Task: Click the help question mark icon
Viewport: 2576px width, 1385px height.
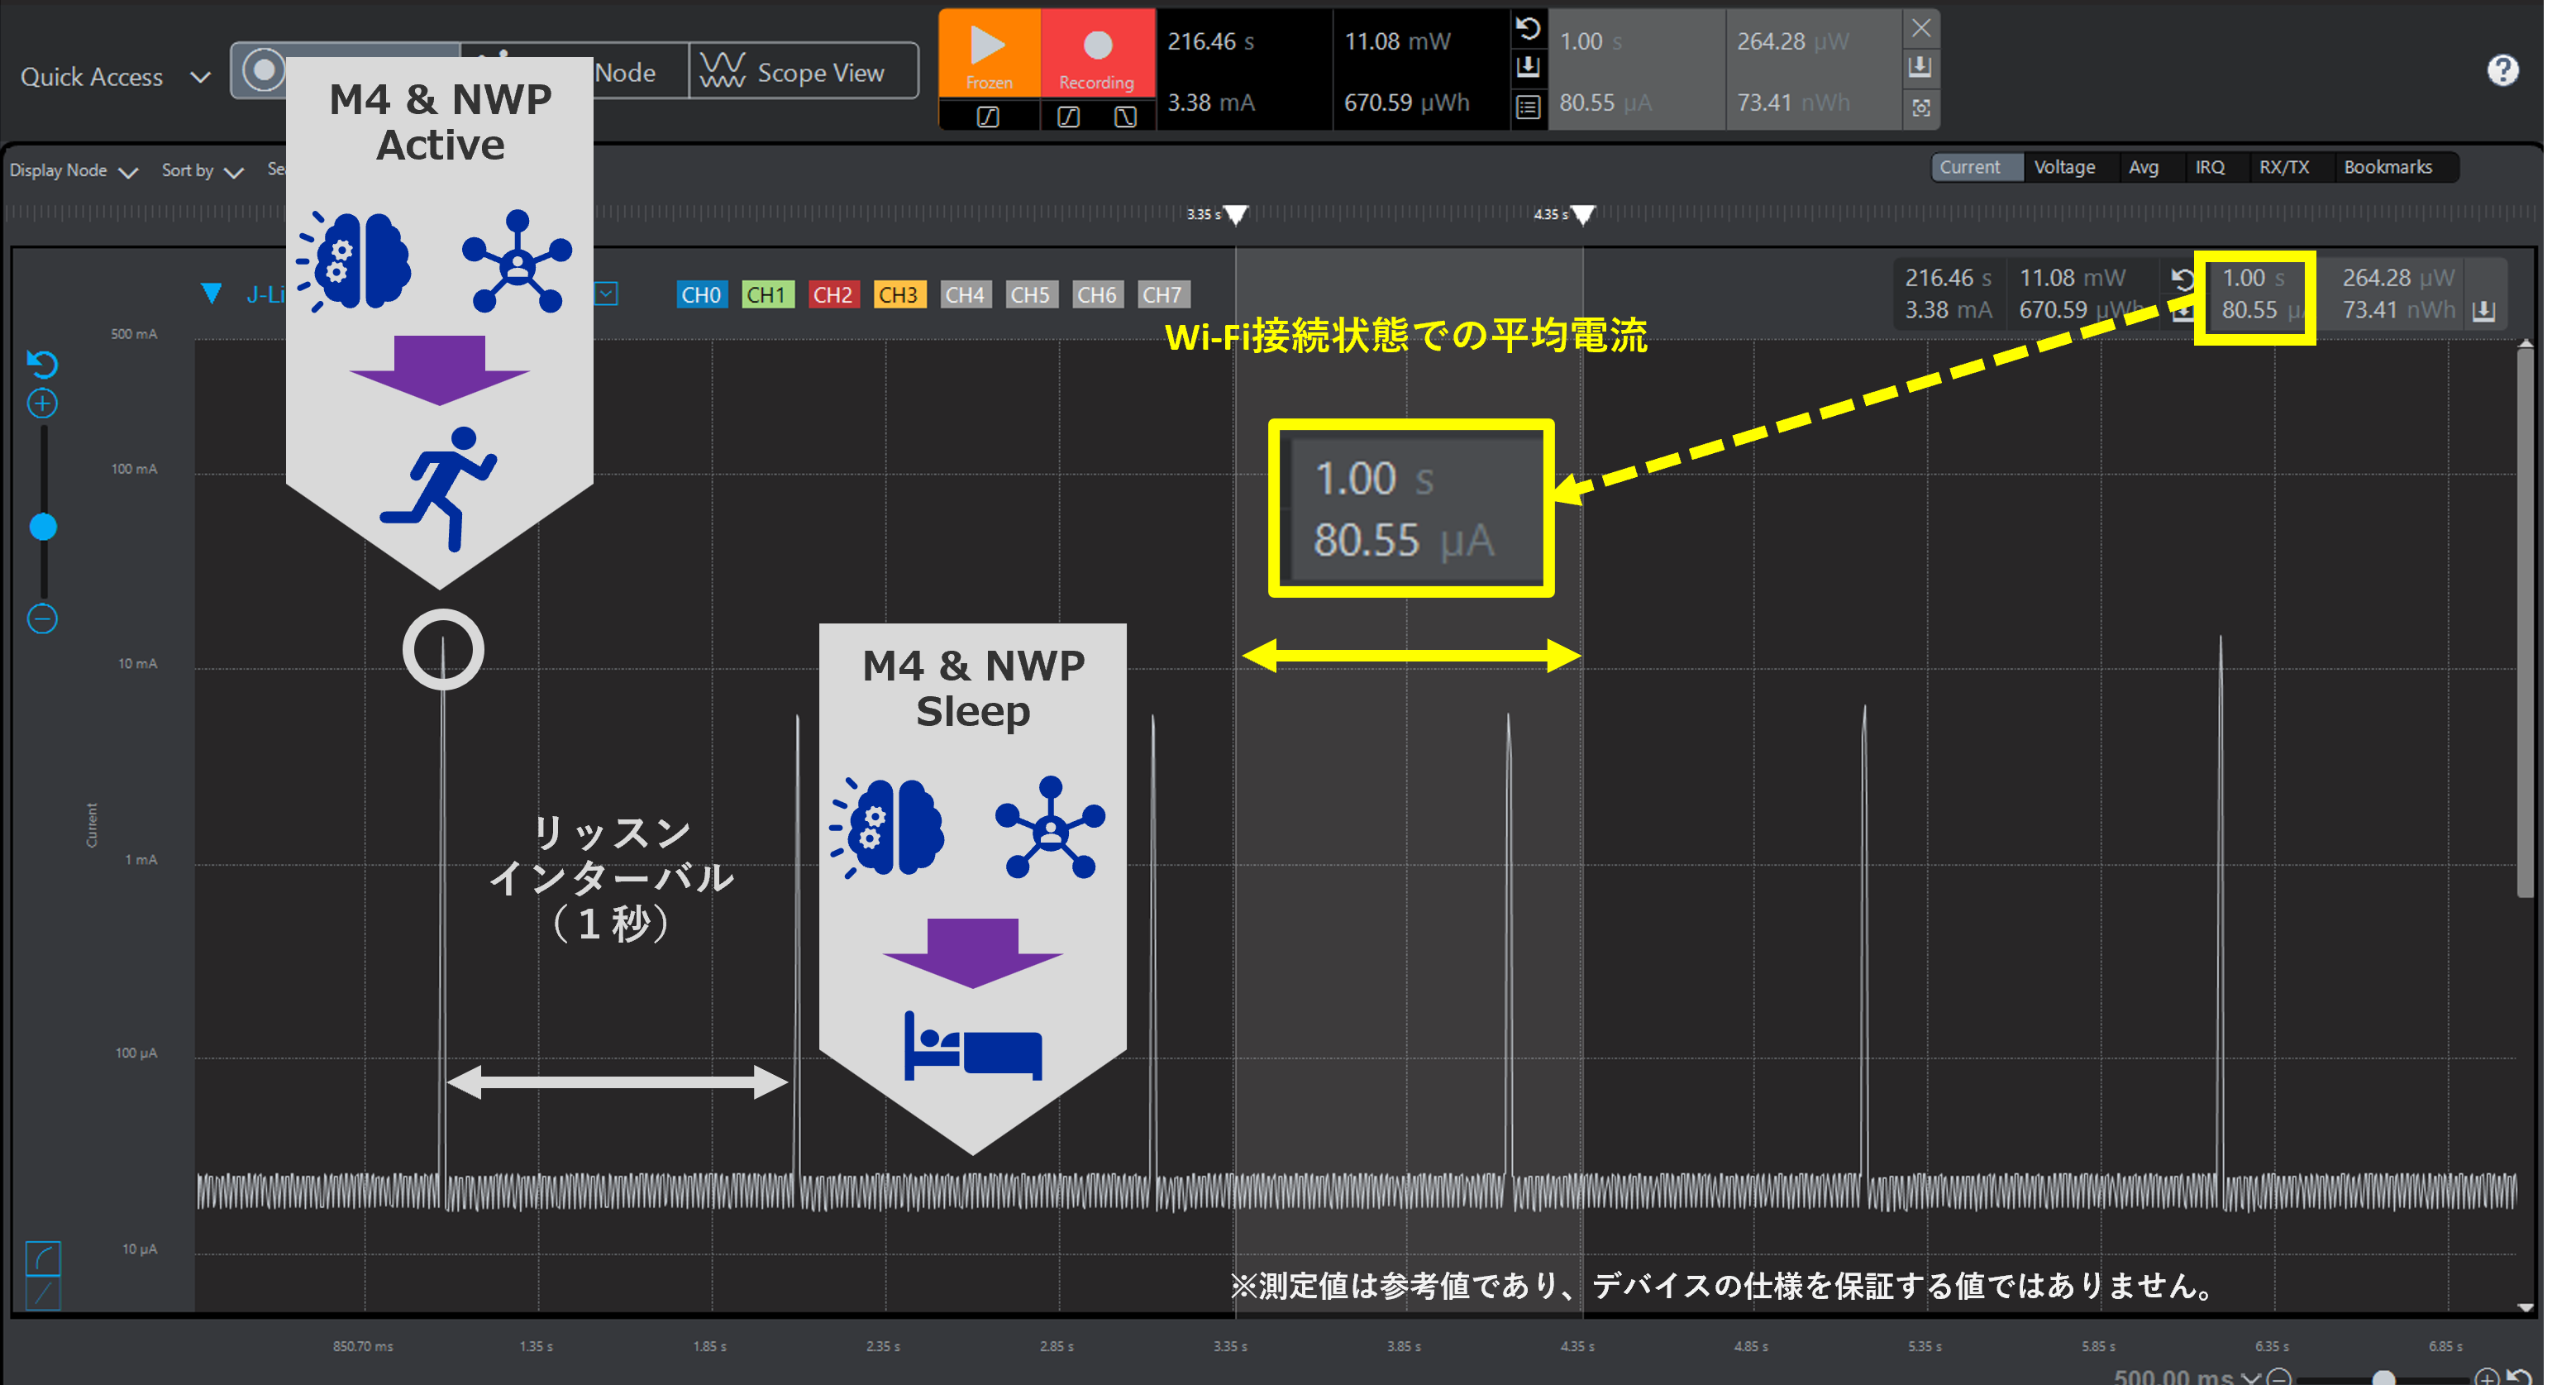Action: coord(2502,70)
